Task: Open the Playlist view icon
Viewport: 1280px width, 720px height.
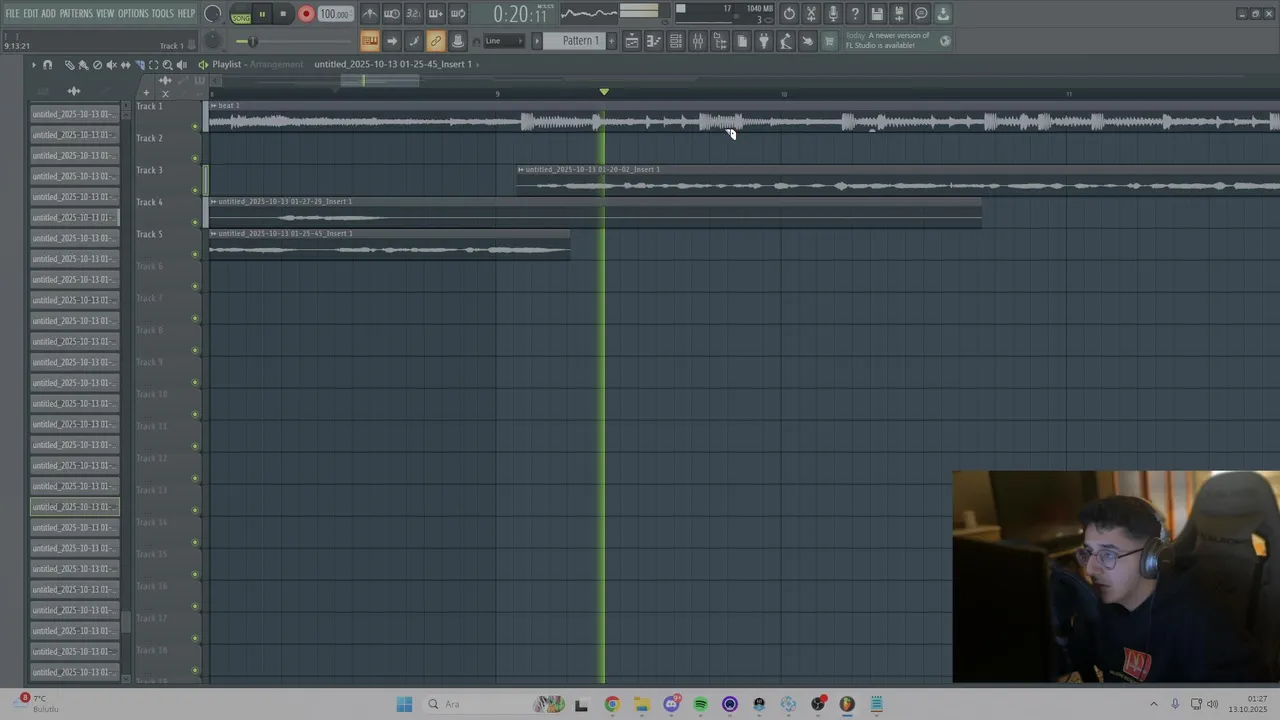Action: click(x=631, y=41)
